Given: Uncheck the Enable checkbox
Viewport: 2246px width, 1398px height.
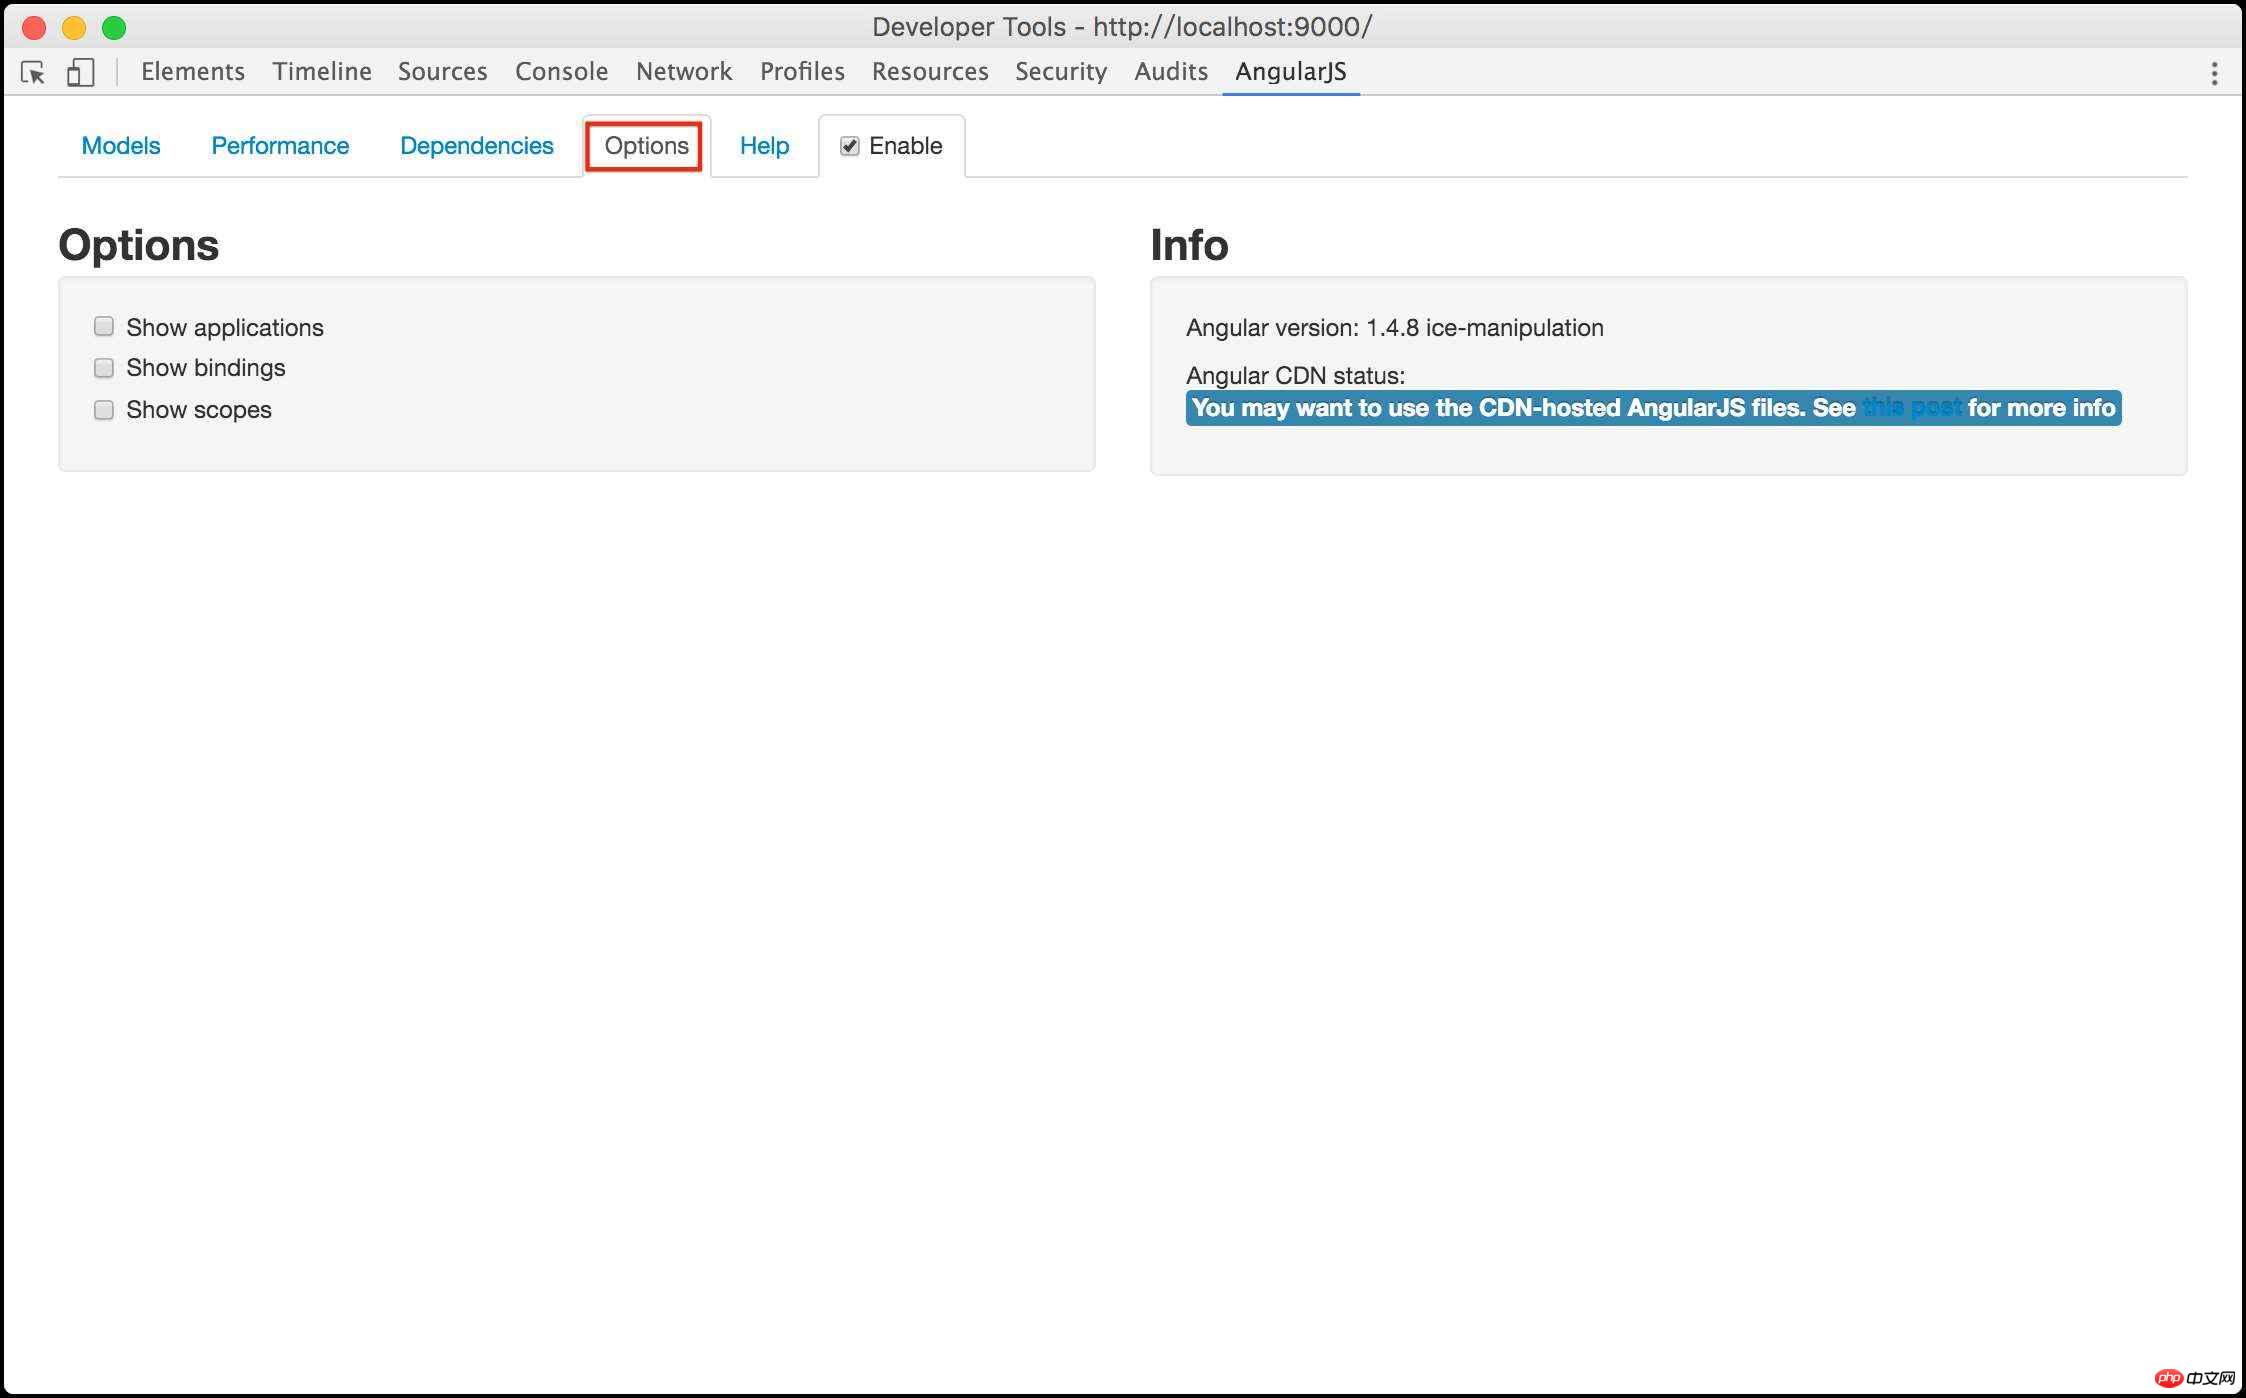Looking at the screenshot, I should [x=850, y=146].
